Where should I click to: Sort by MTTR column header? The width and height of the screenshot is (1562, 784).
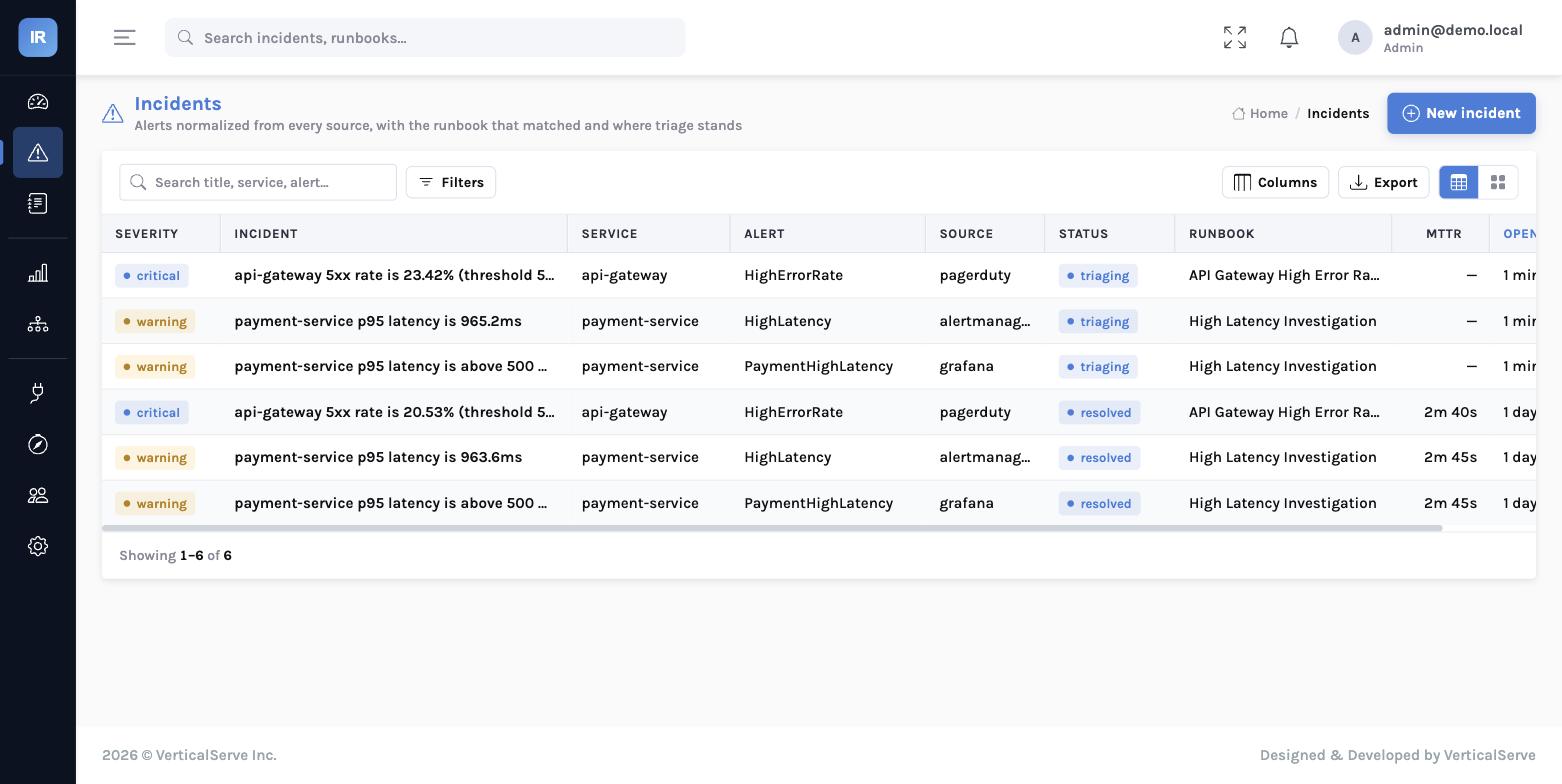pyautogui.click(x=1443, y=233)
